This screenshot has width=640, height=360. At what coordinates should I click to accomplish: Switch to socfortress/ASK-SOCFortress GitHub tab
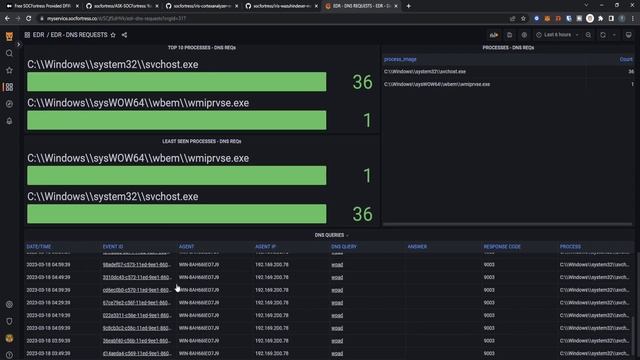tap(122, 6)
